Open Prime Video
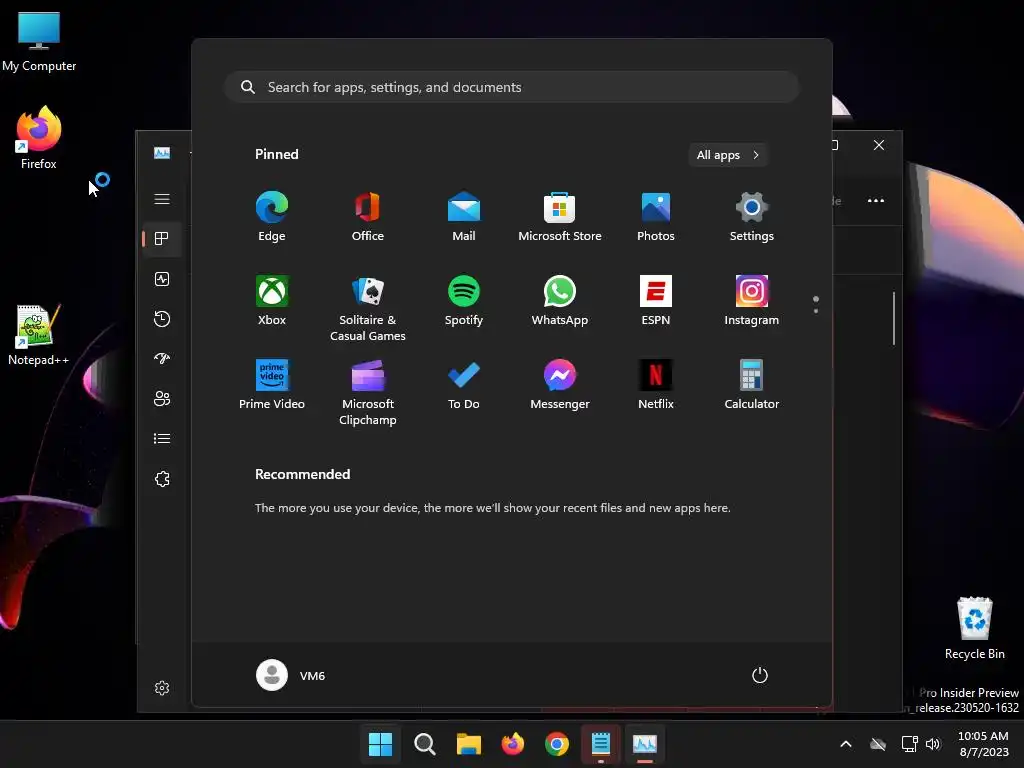1024x768 pixels. (272, 385)
